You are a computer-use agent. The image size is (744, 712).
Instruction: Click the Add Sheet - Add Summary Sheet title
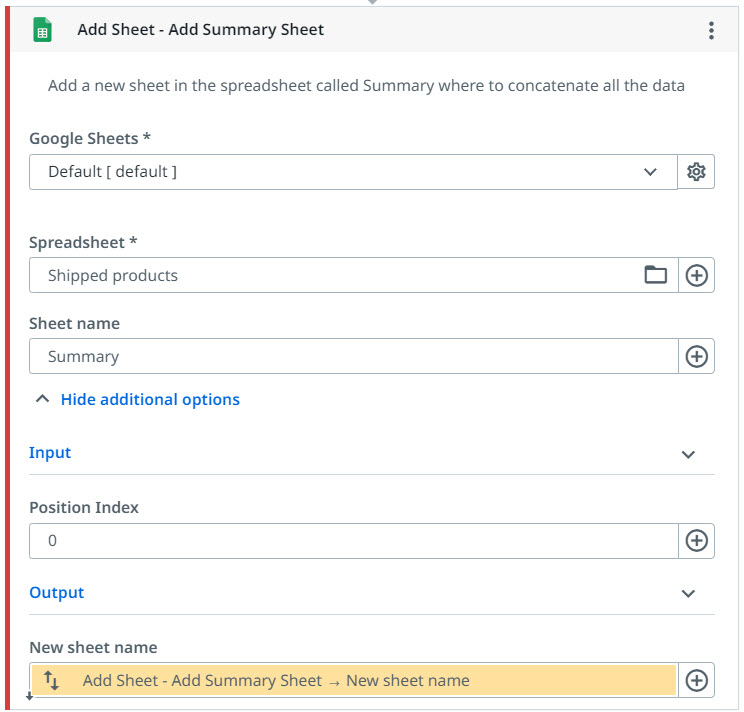[201, 30]
